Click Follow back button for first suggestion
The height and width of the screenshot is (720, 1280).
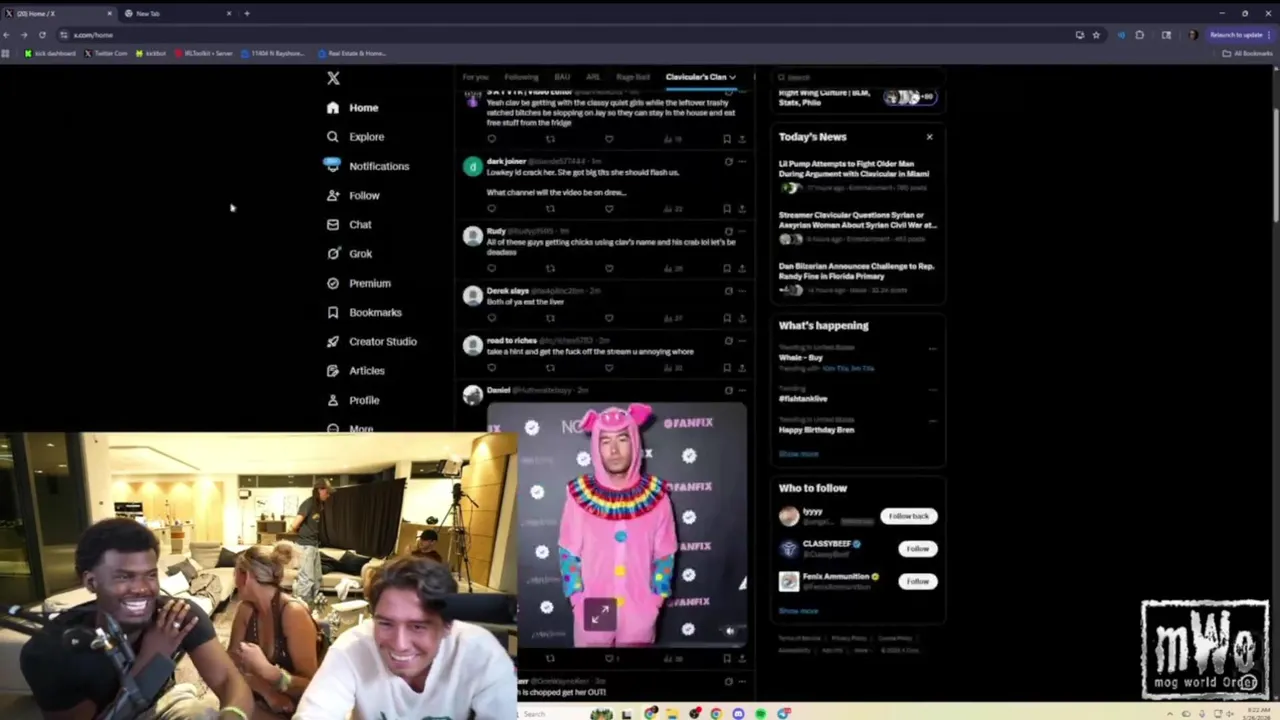tap(909, 516)
